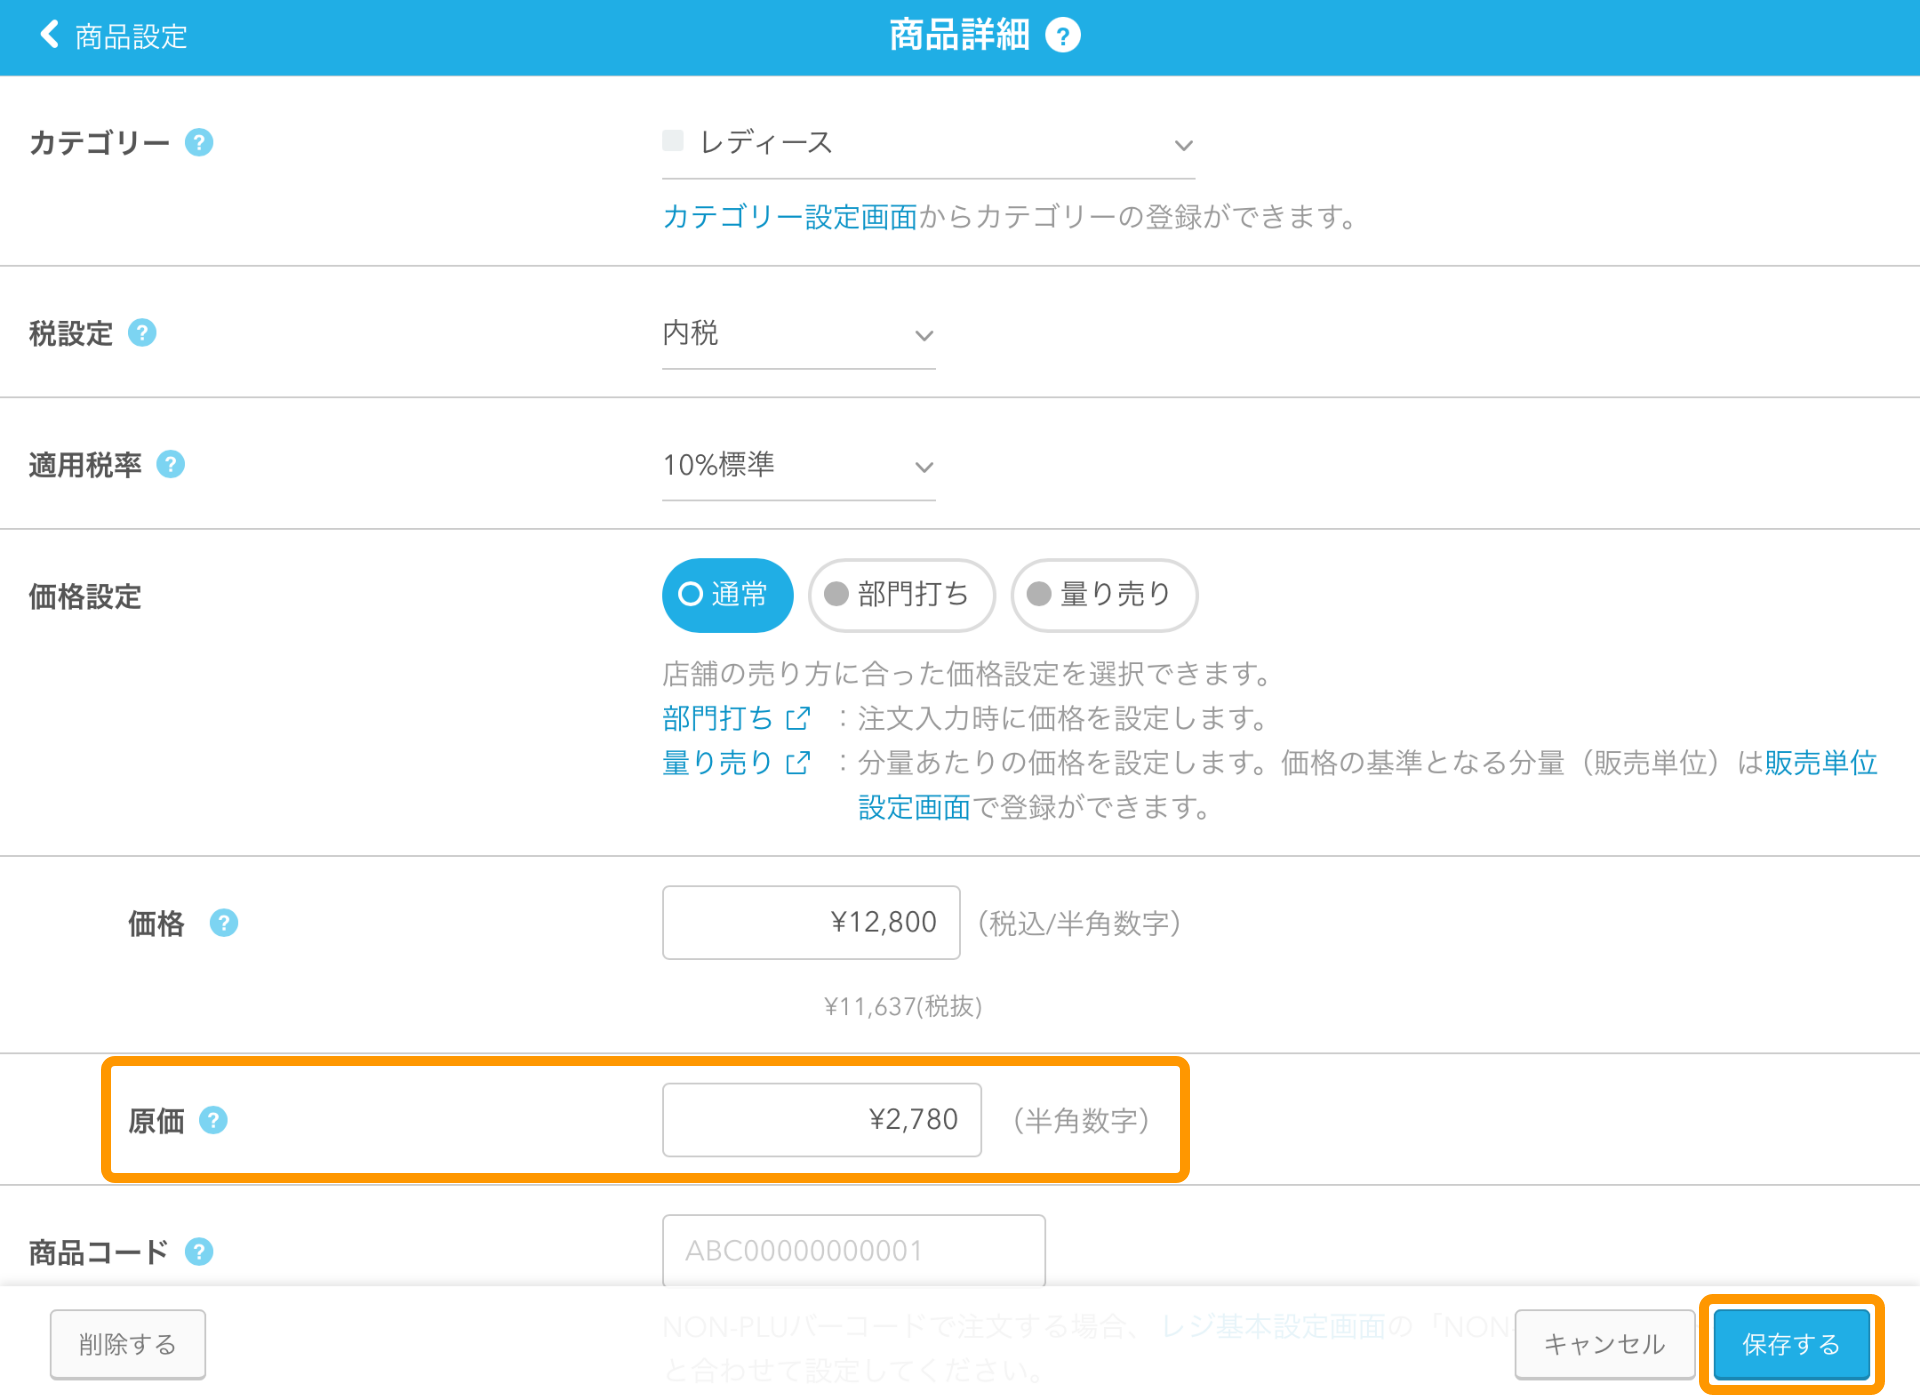1920x1400 pixels.
Task: Click external link icon next to 部門打ち link
Action: 798,719
